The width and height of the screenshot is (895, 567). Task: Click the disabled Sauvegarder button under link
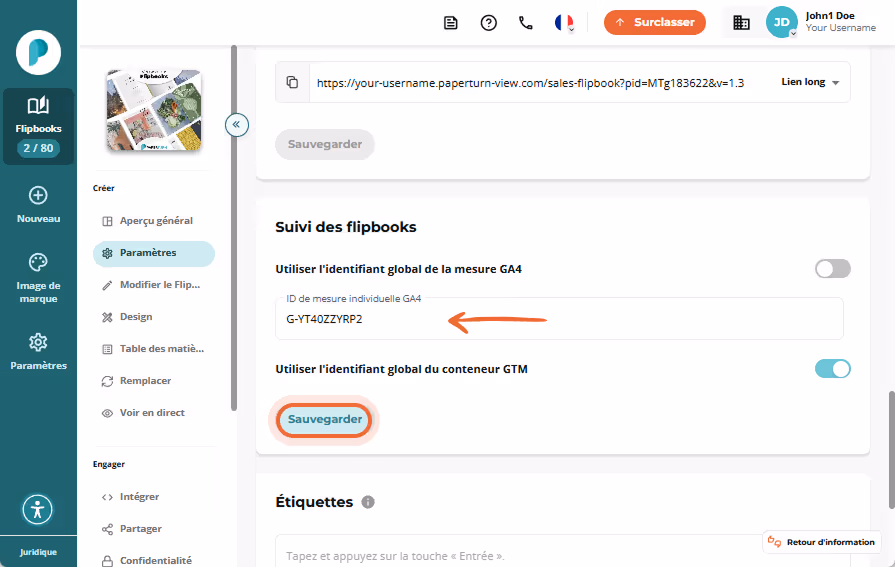click(325, 144)
